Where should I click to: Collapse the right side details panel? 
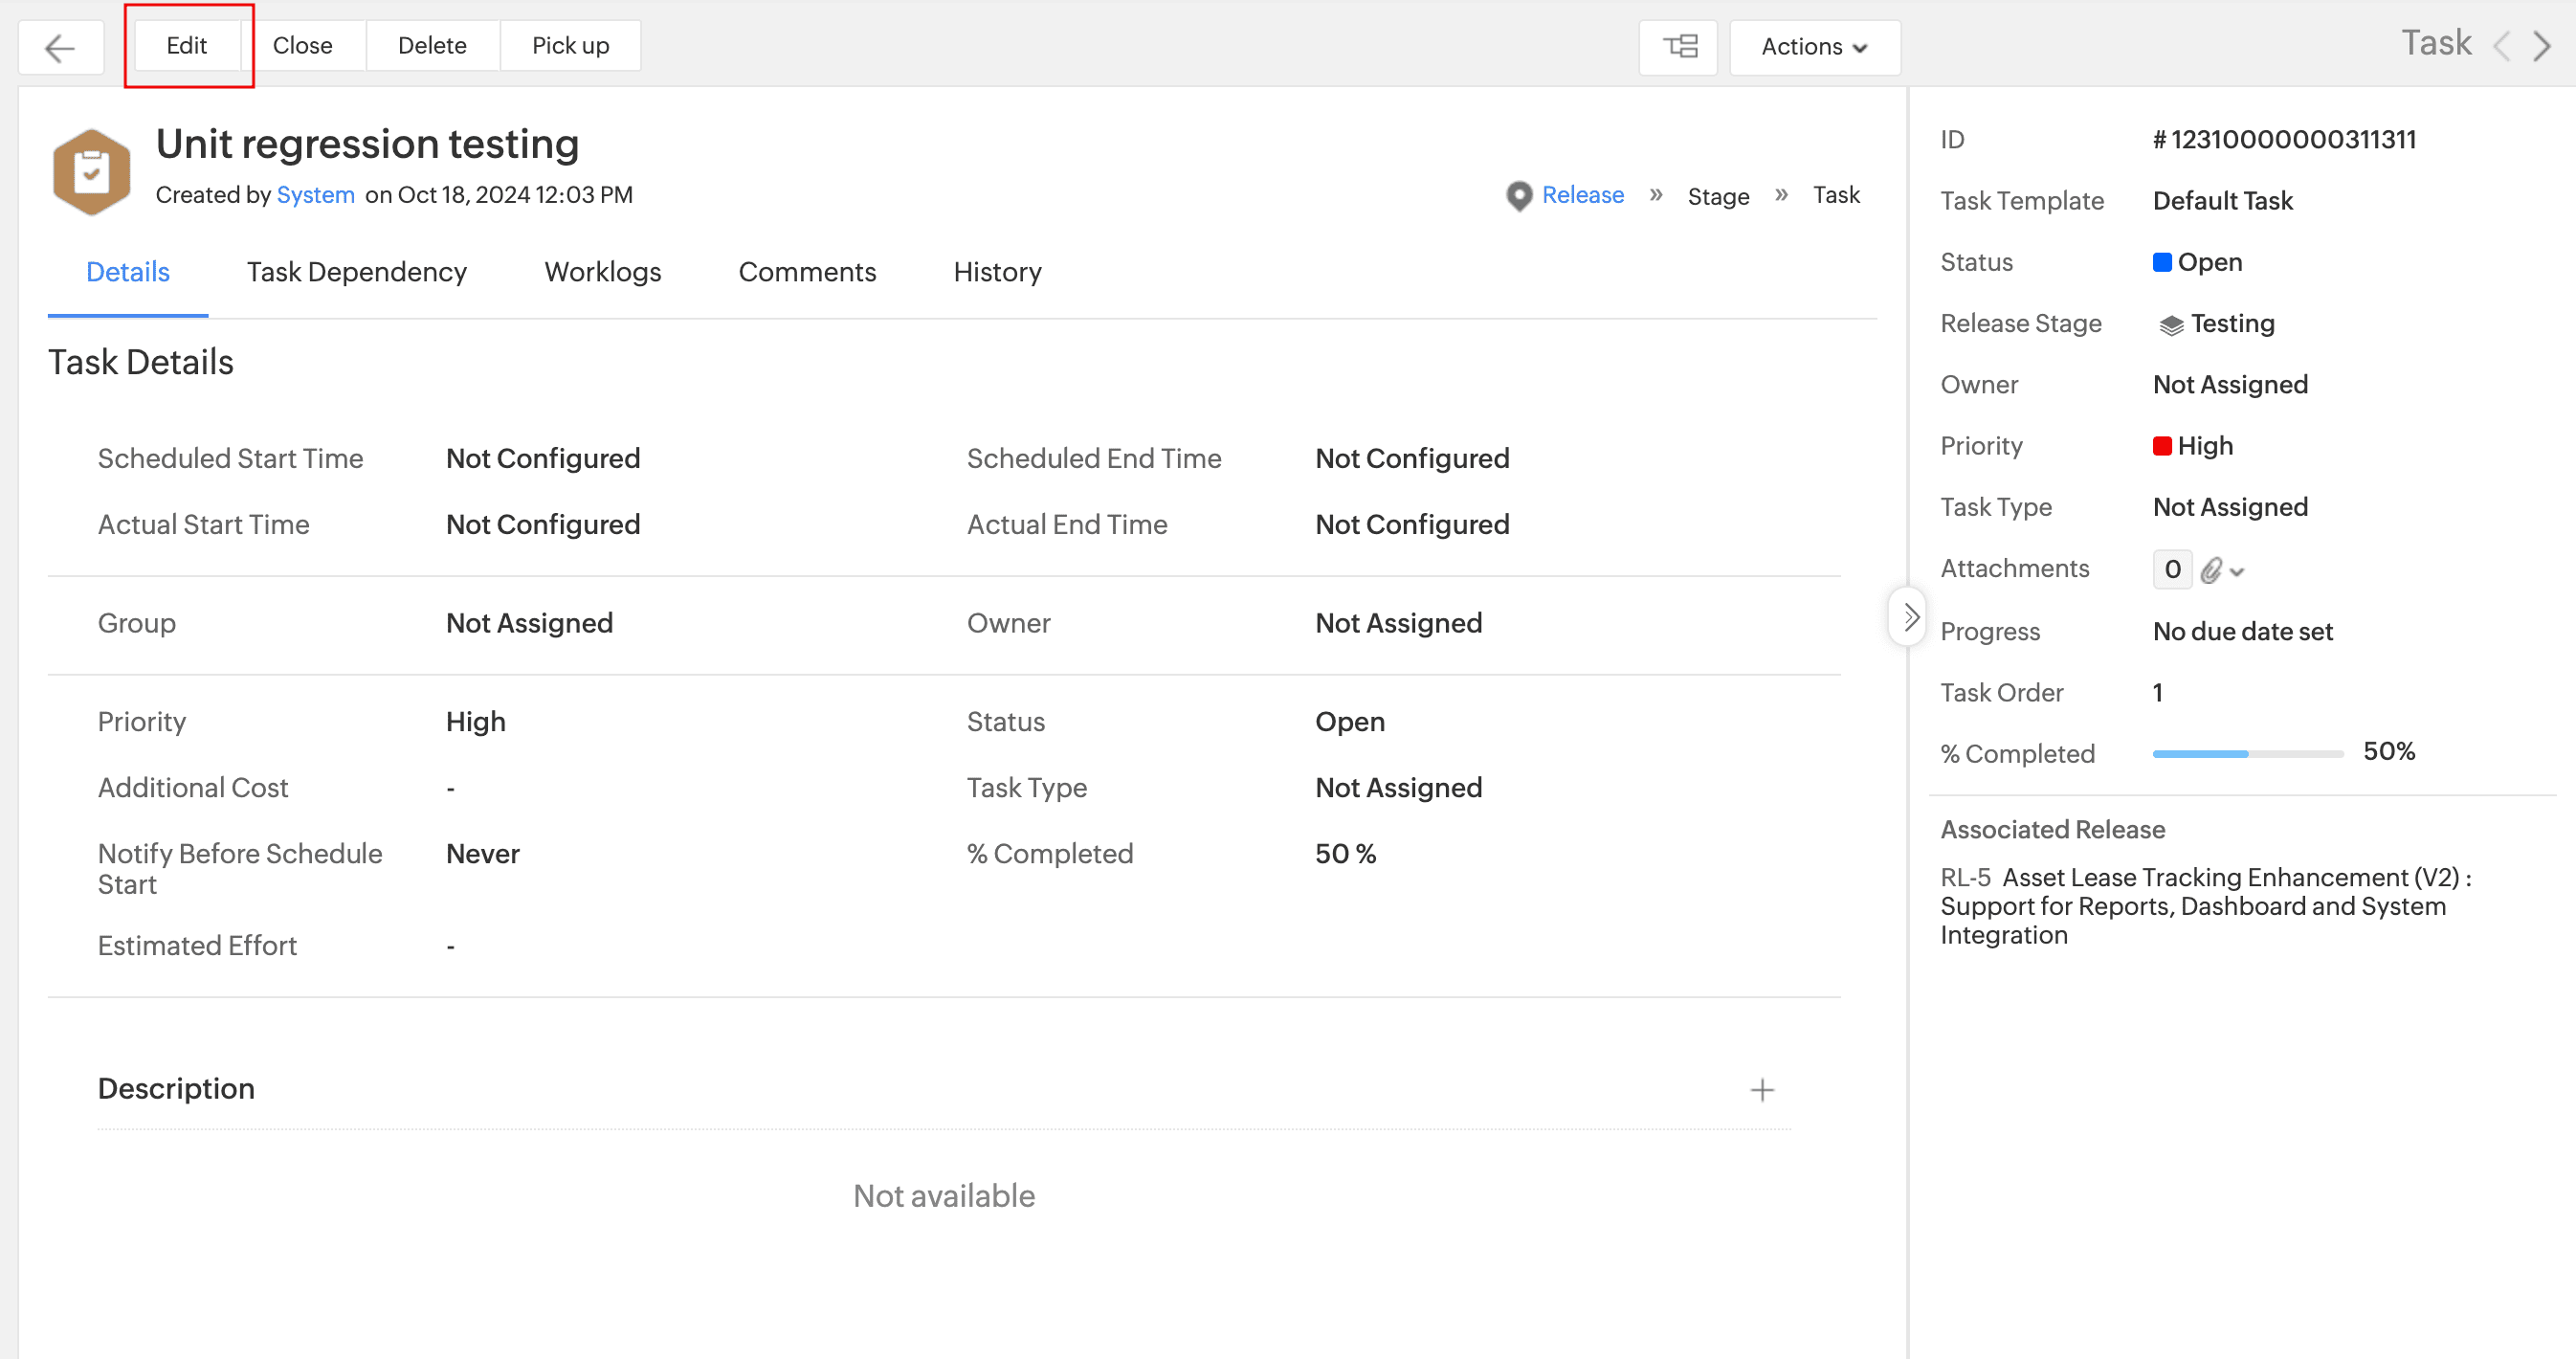click(x=1909, y=617)
